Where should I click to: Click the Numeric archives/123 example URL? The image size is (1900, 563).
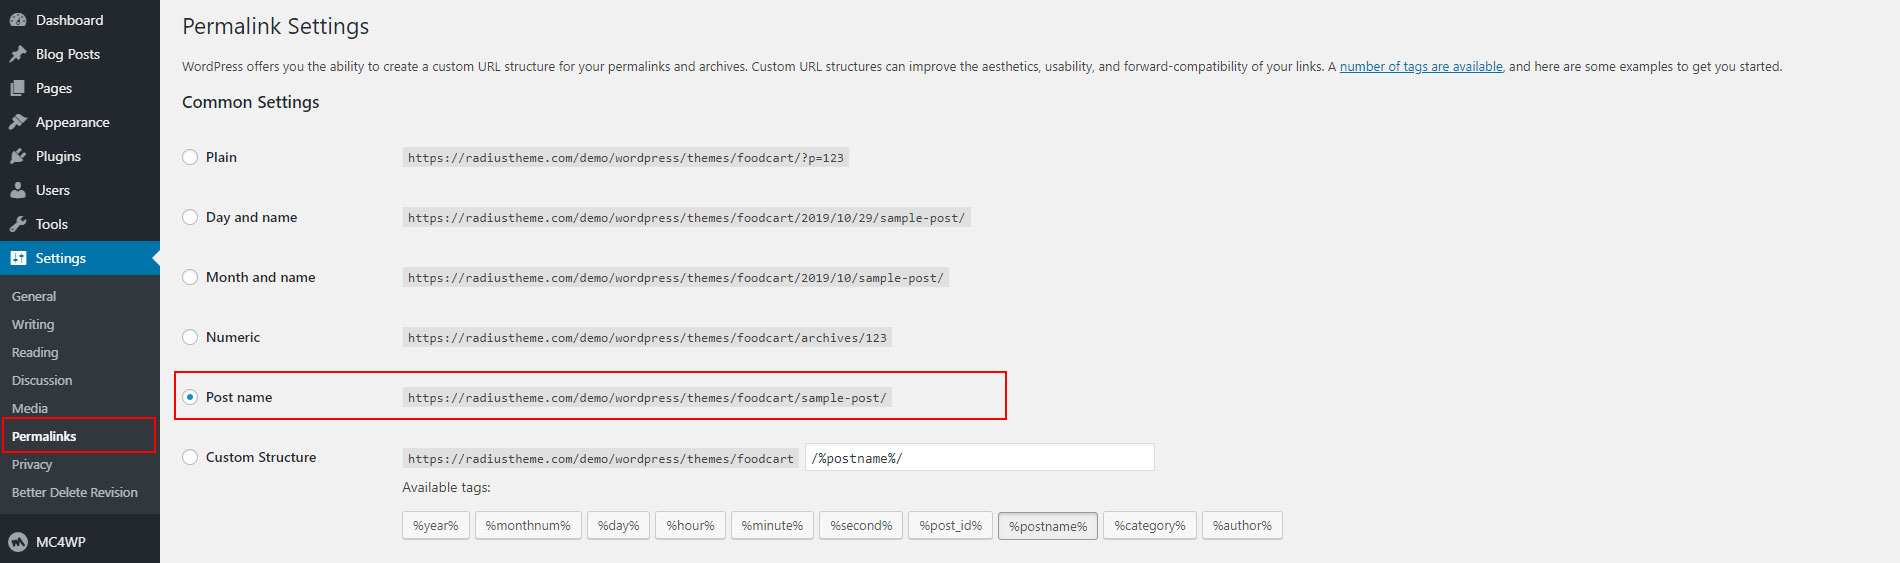pos(647,337)
